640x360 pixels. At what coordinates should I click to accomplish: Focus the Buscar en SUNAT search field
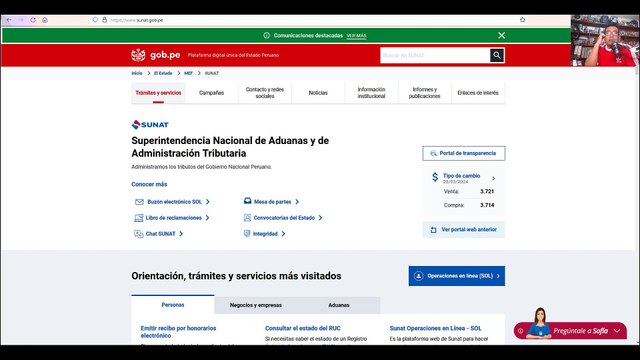point(435,55)
